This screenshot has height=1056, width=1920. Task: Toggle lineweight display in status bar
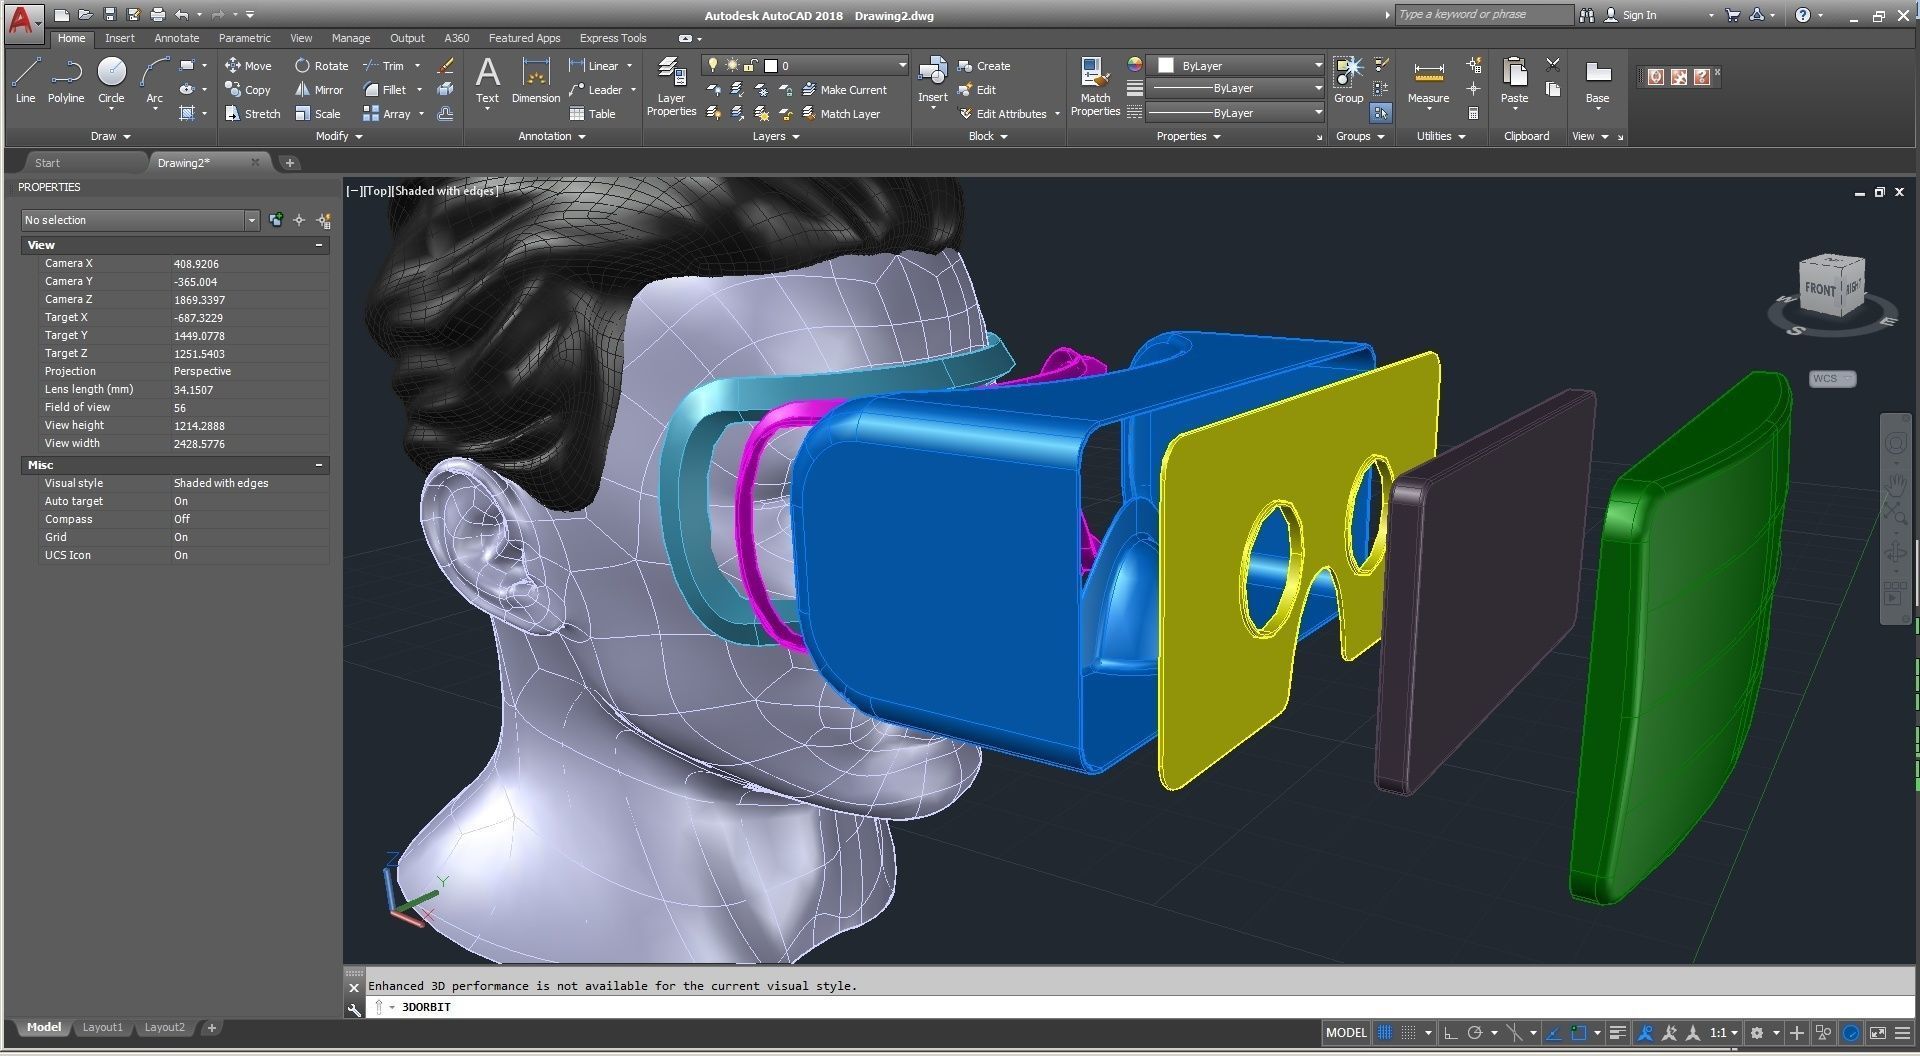[x=1617, y=1033]
